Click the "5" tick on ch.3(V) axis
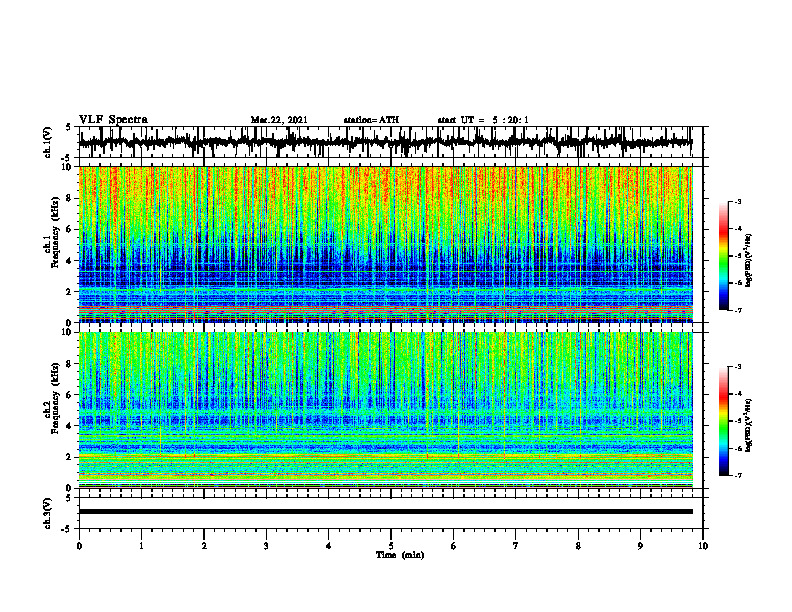 pyautogui.click(x=70, y=498)
